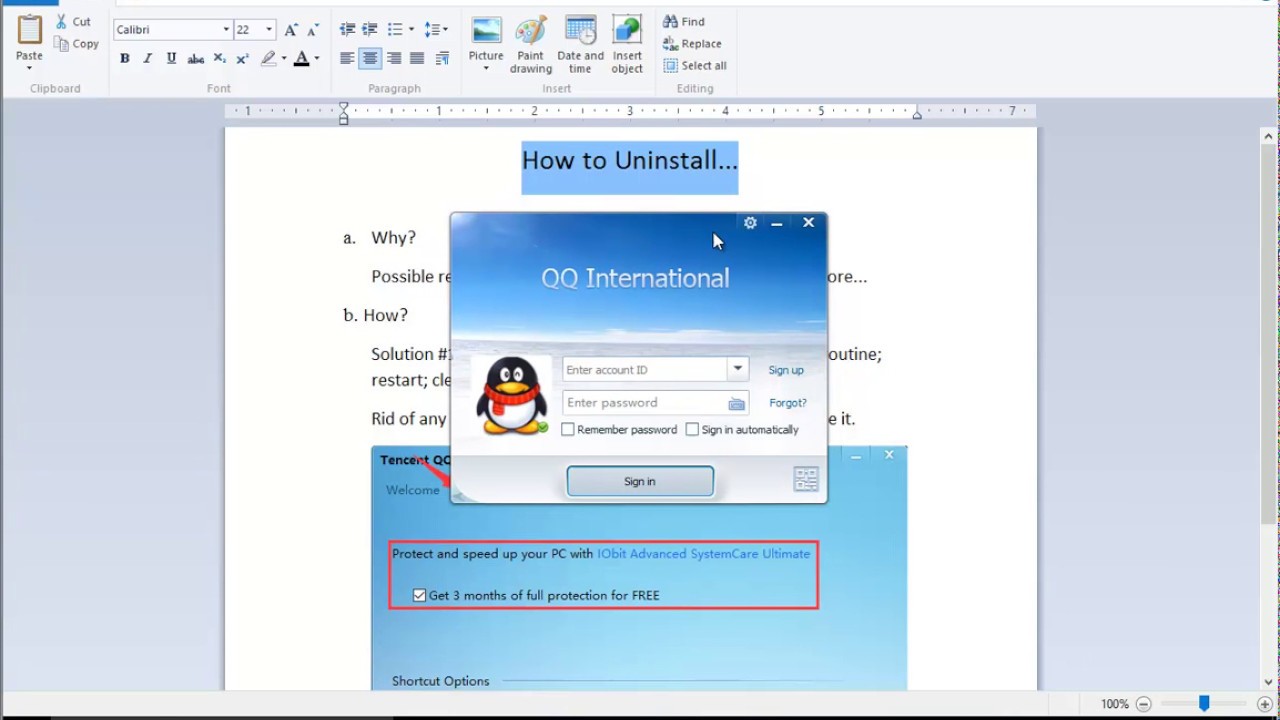Click the Paste clipboard icon
1280x720 pixels.
click(30, 30)
